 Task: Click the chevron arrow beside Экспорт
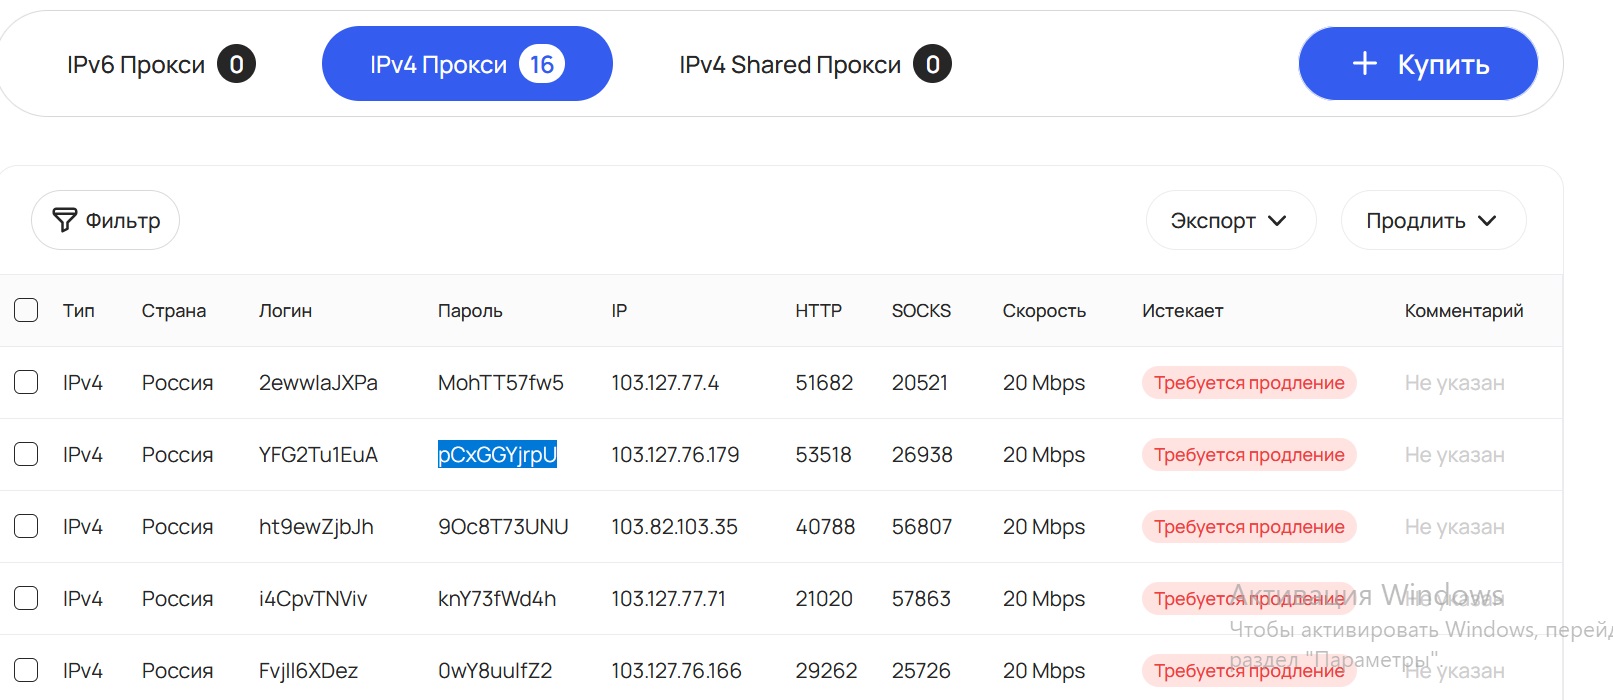click(x=1277, y=221)
